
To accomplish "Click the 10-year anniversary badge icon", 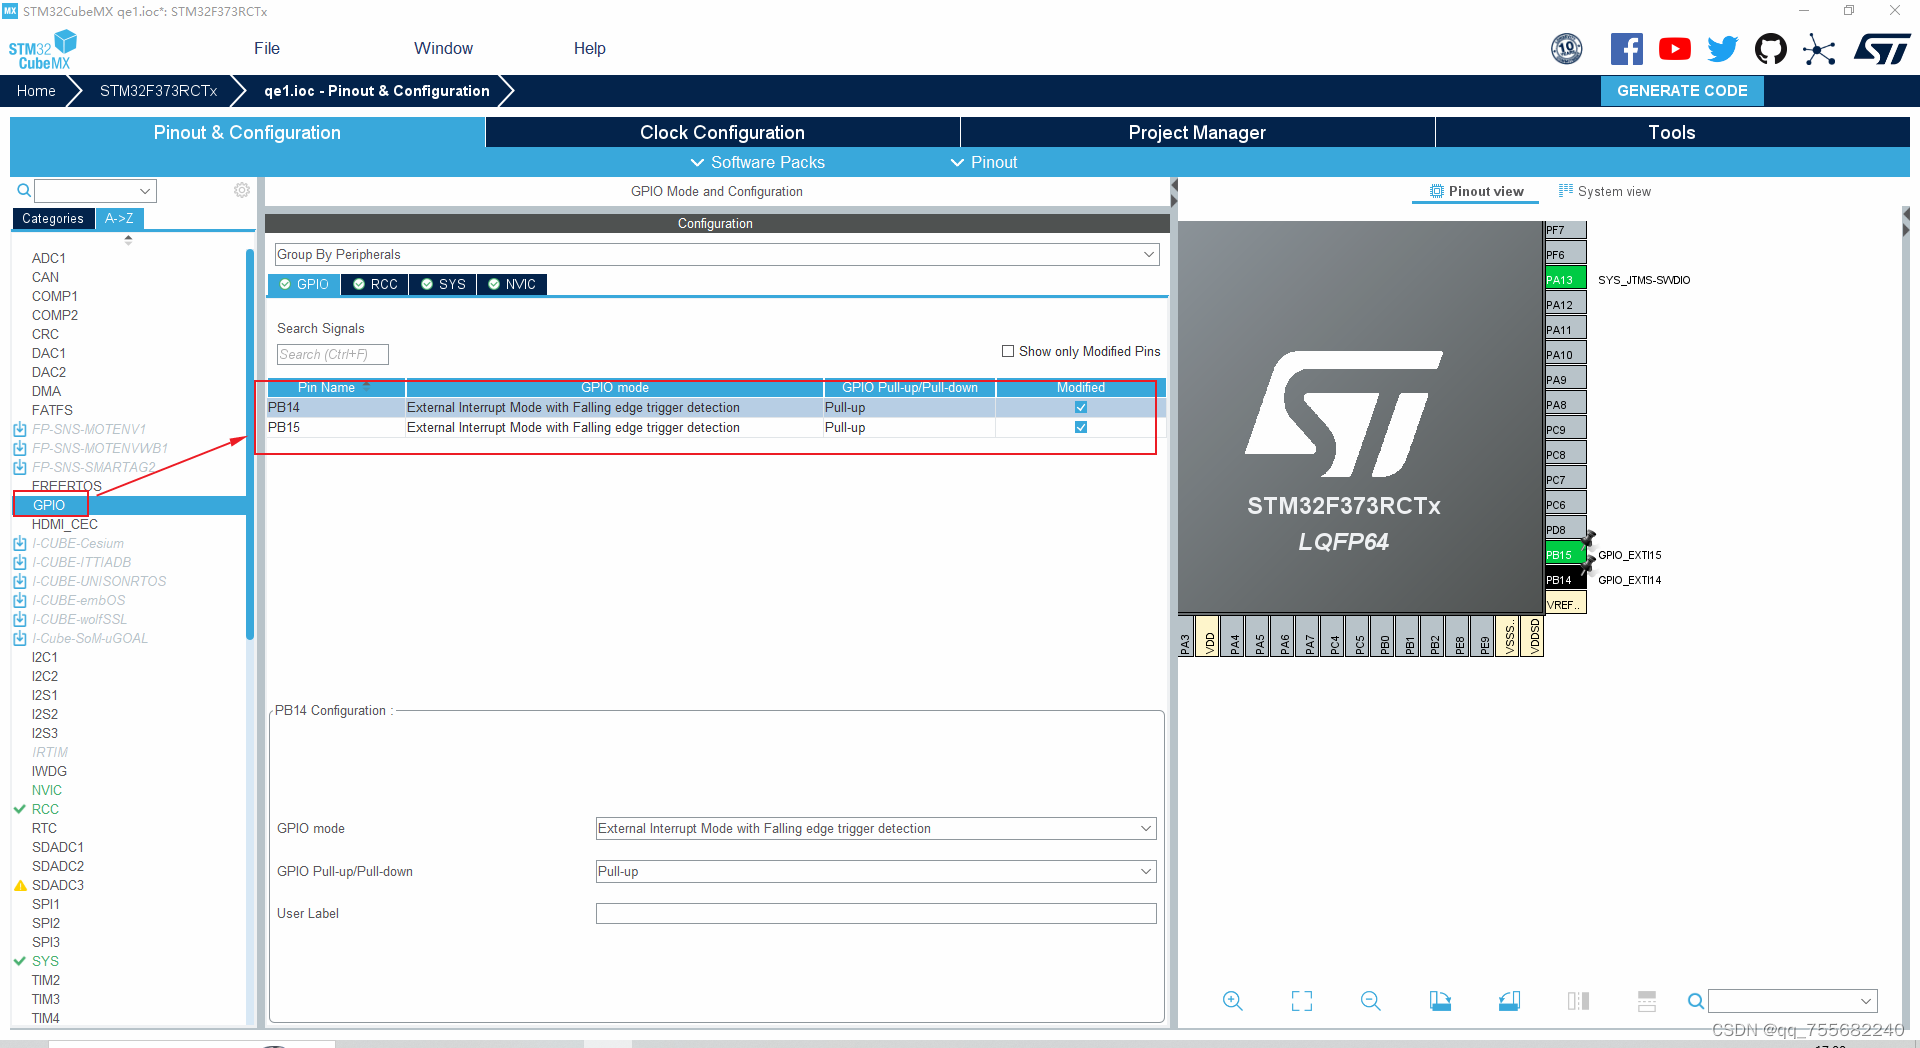I will tap(1567, 49).
